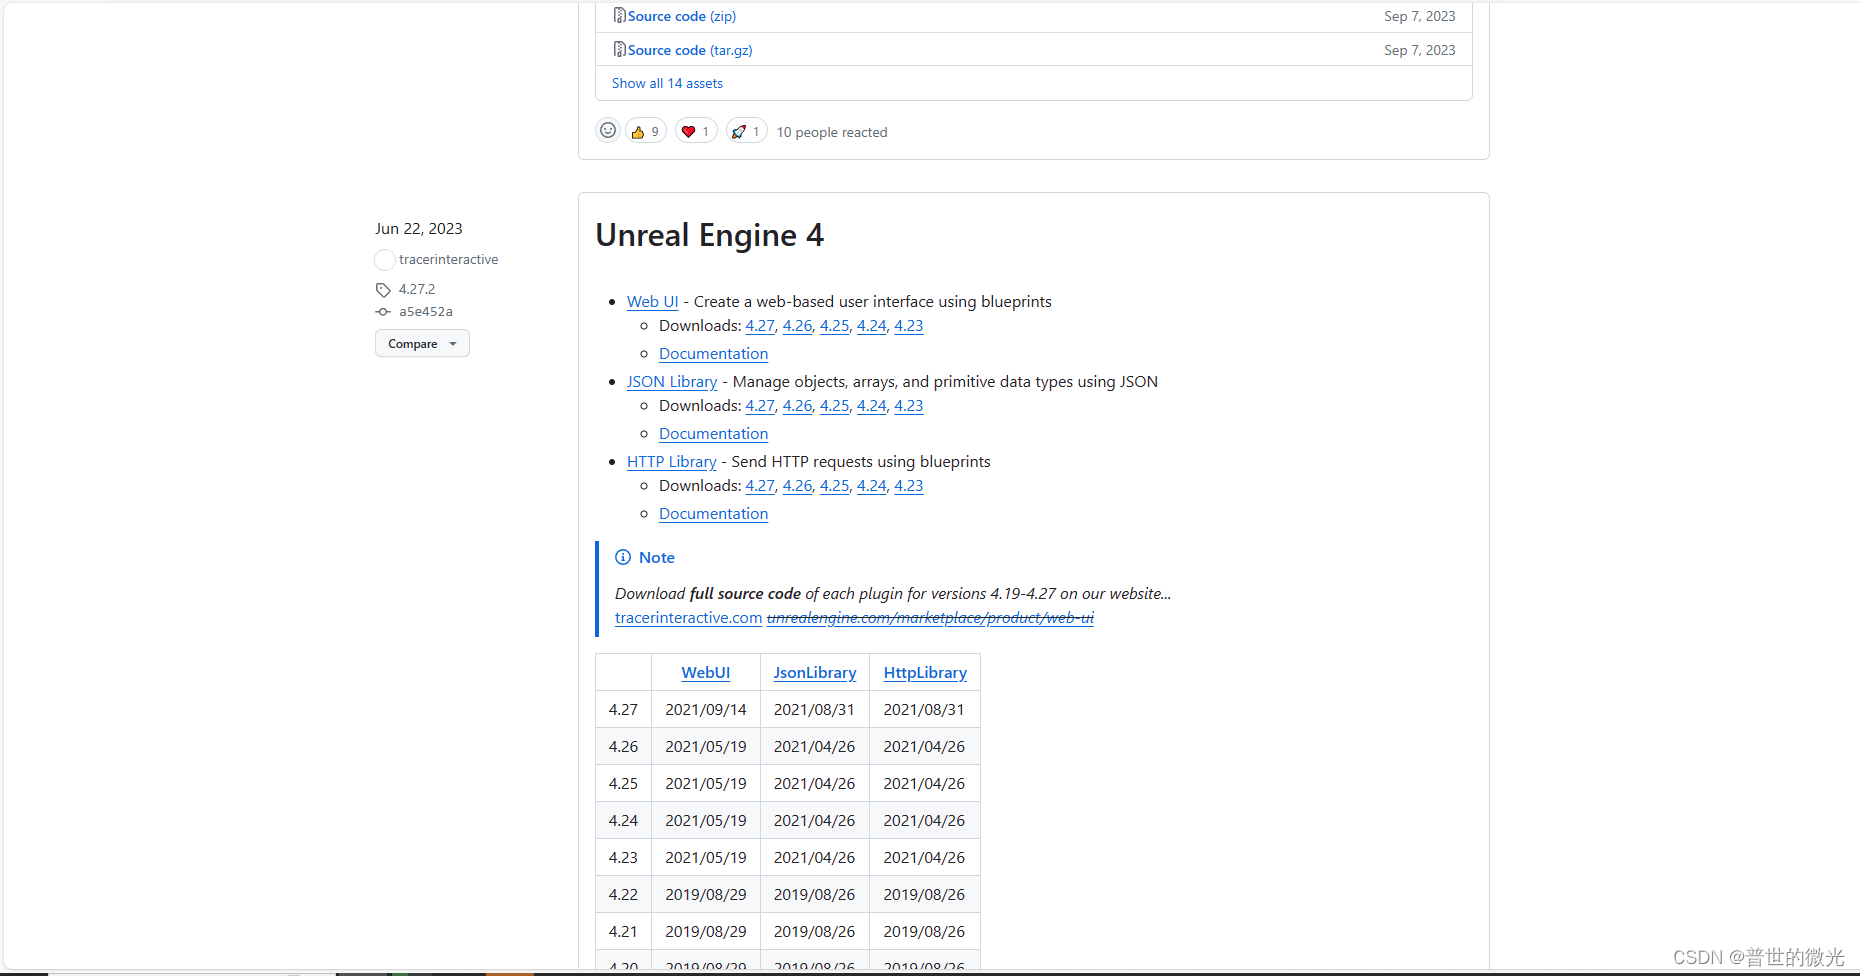
Task: Open the JsonLibrary table header link
Action: pyautogui.click(x=815, y=672)
